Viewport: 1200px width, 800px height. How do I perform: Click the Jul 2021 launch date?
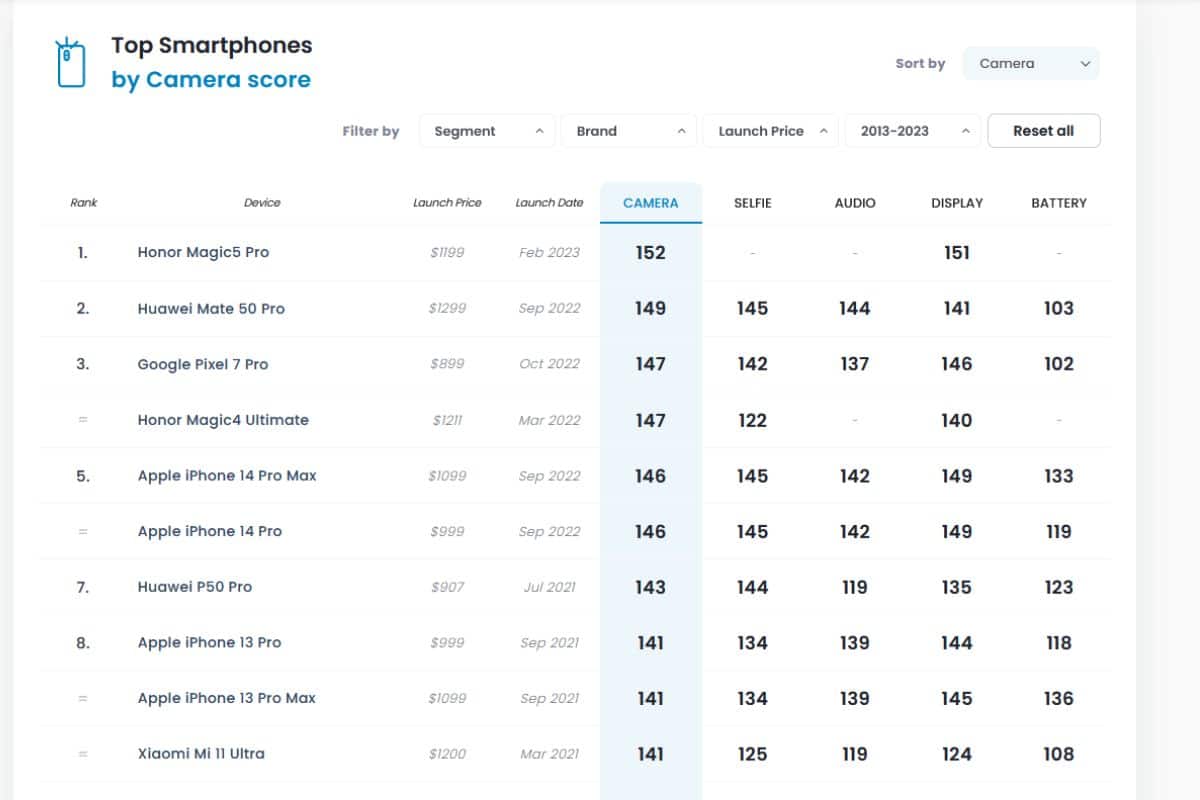point(549,587)
